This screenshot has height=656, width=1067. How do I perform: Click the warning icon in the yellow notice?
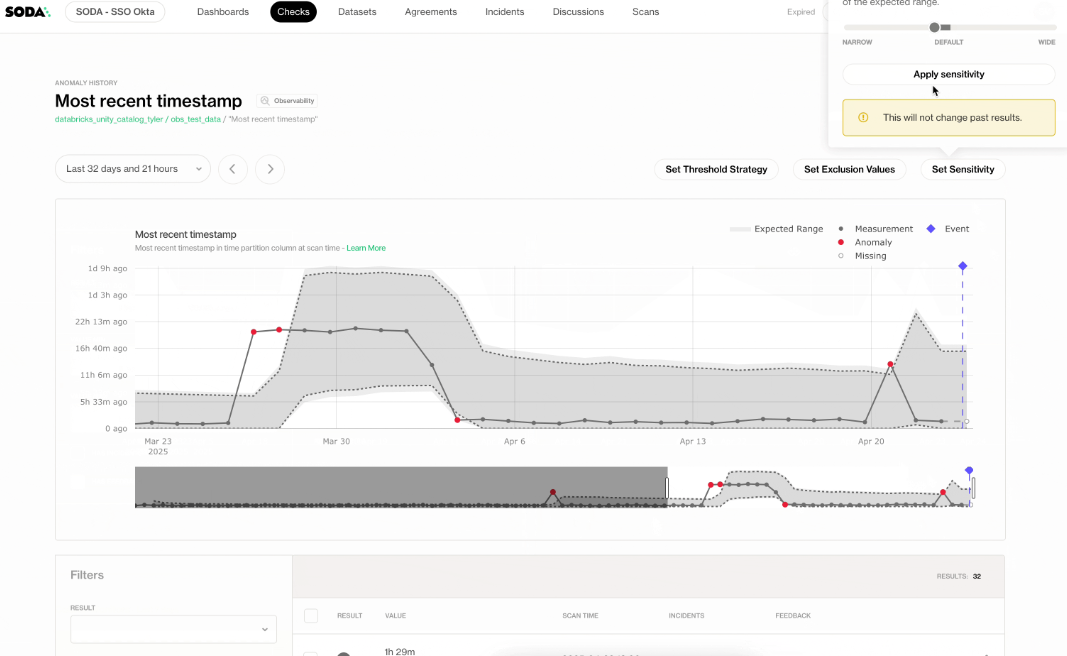(x=863, y=117)
